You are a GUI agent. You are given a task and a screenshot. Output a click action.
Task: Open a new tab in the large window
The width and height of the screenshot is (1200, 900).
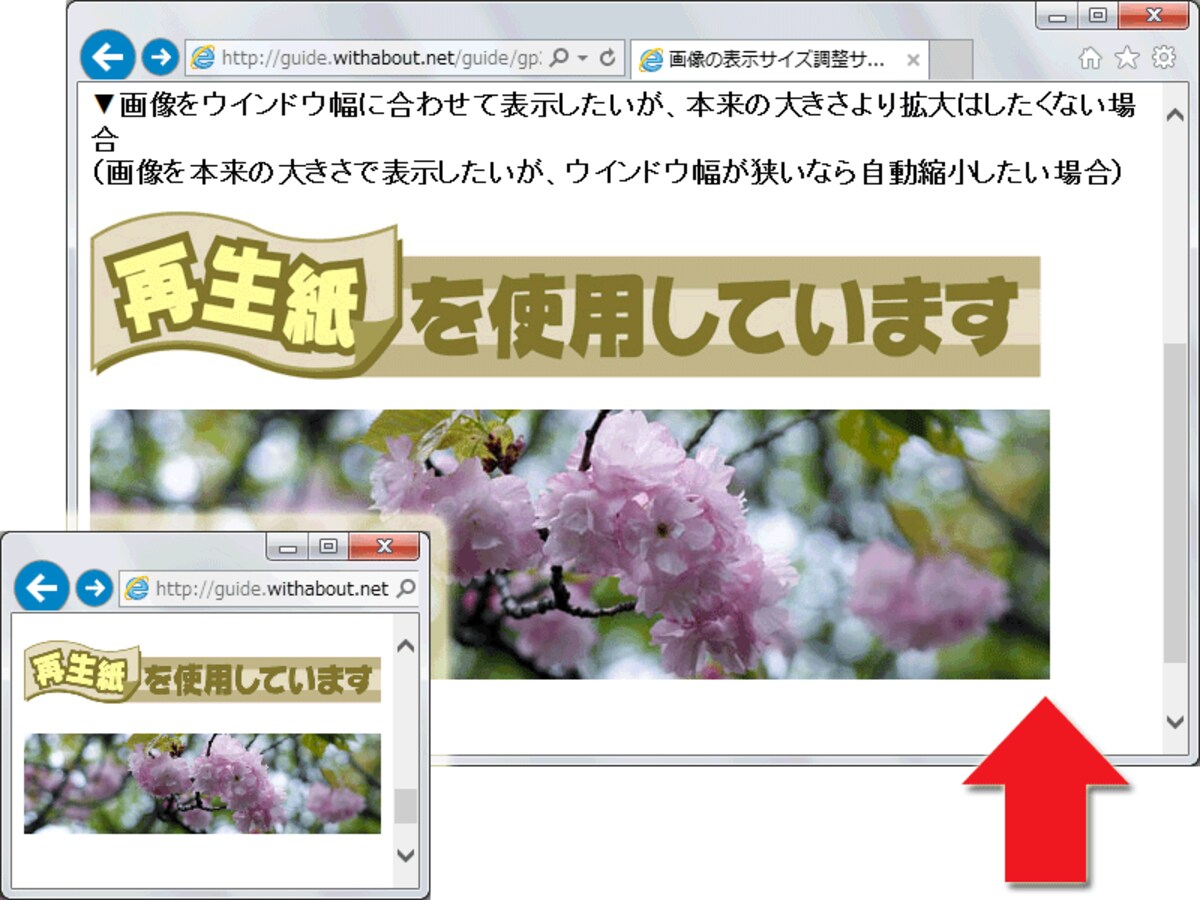click(x=951, y=60)
